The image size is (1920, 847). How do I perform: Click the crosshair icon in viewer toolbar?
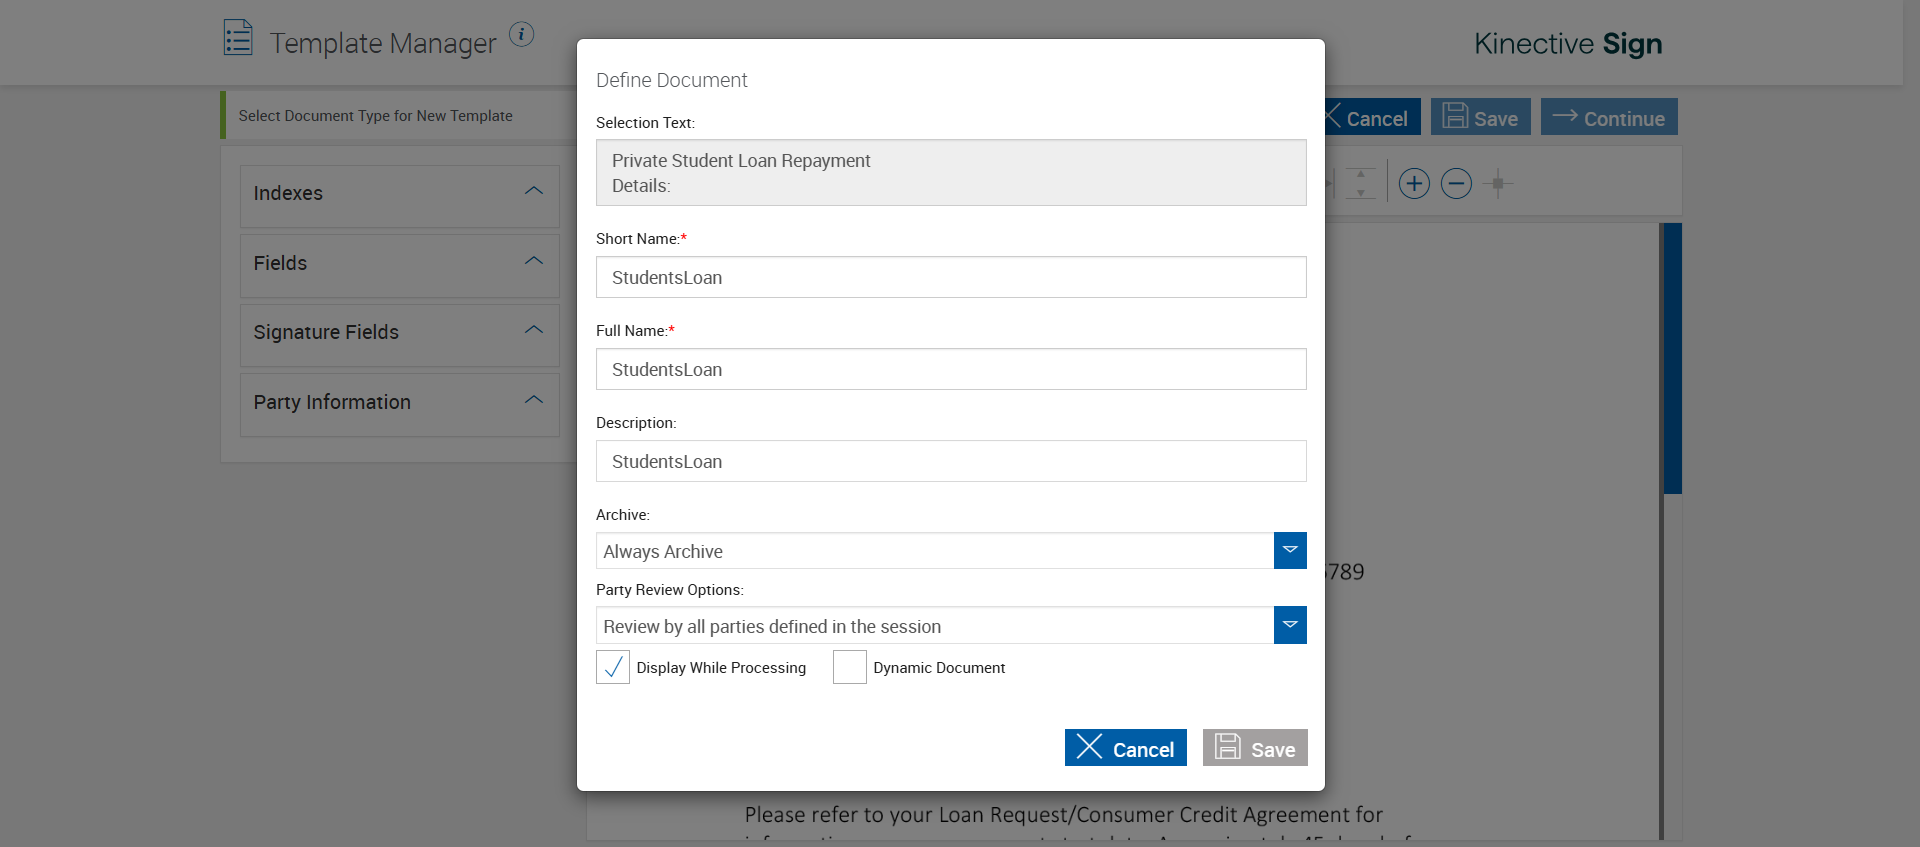1497,184
